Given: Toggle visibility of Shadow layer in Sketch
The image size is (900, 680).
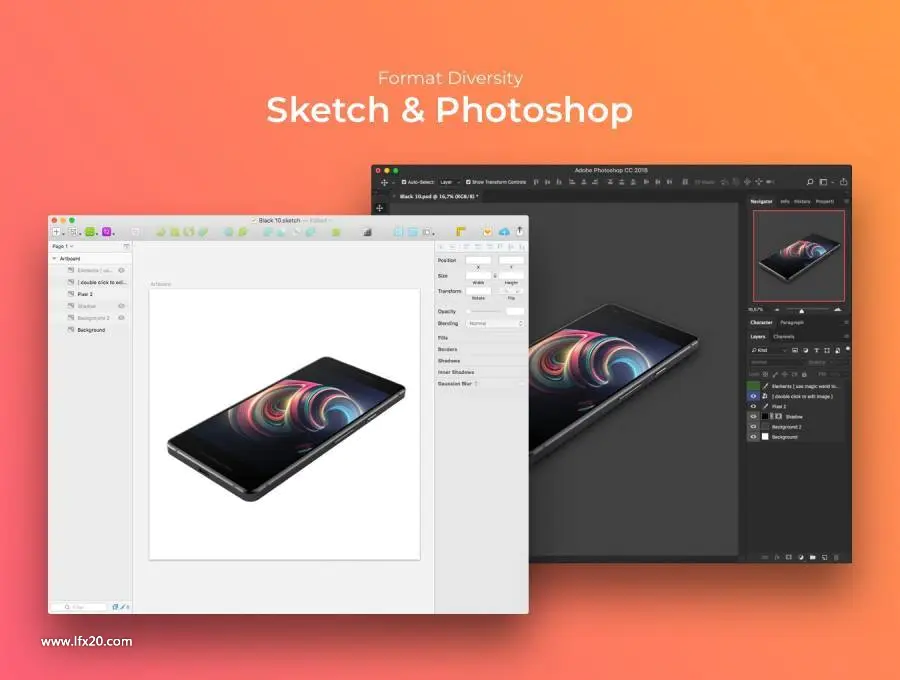Looking at the screenshot, I should point(121,306).
